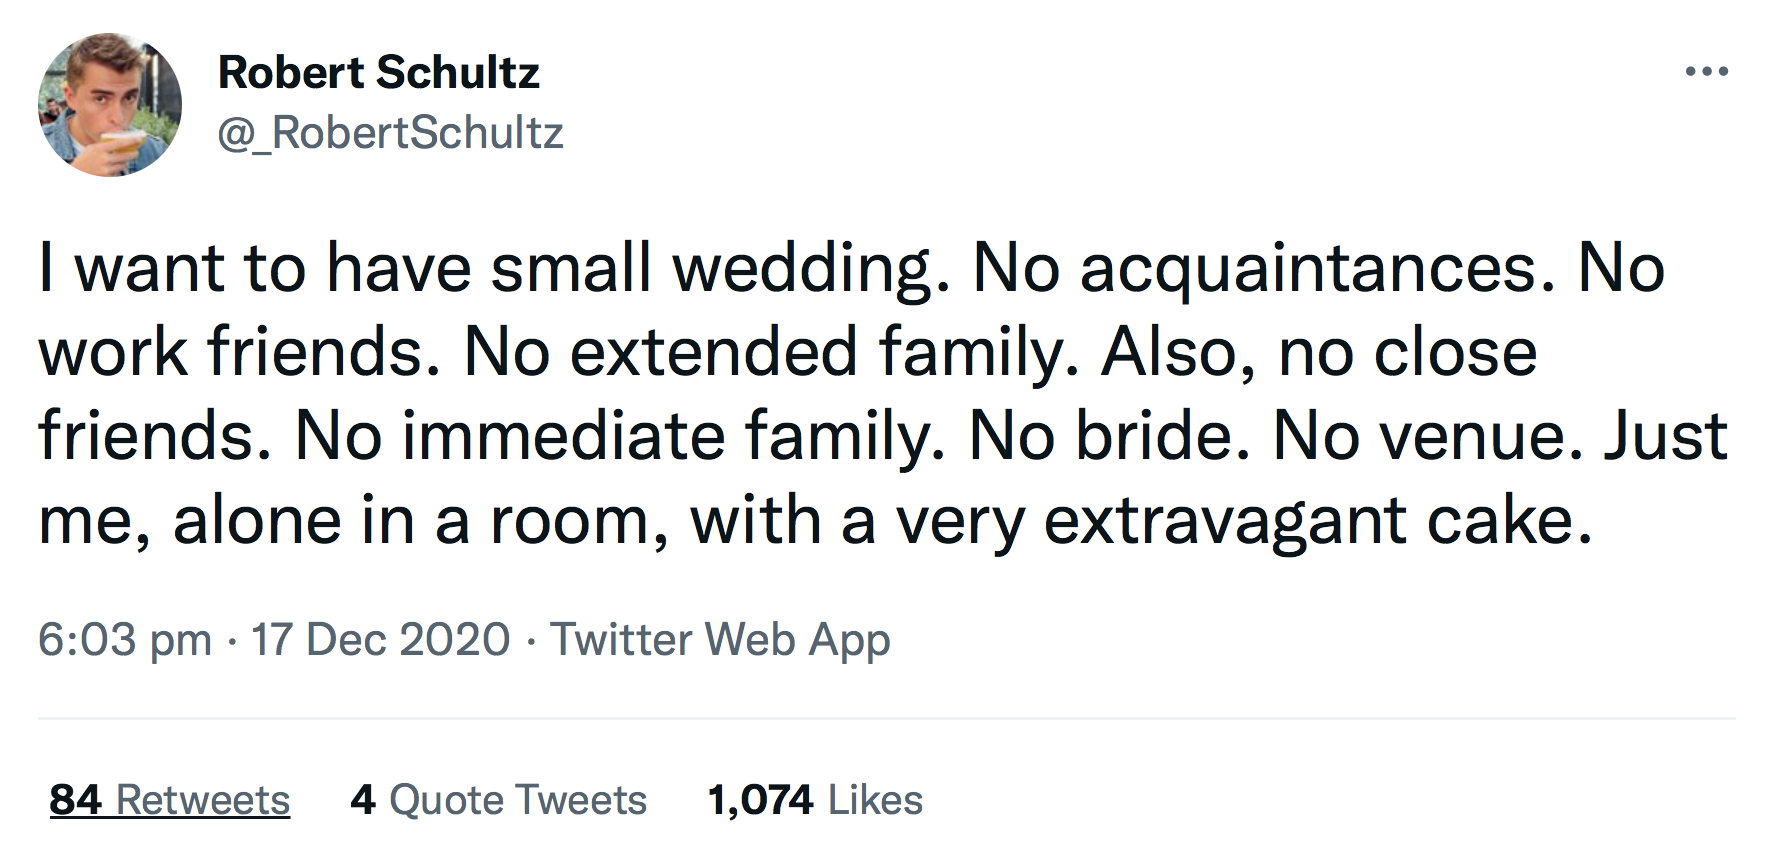Screen dimensions: 1766x868
Task: Click 'No bride' in the tweet text
Action: tap(1109, 436)
